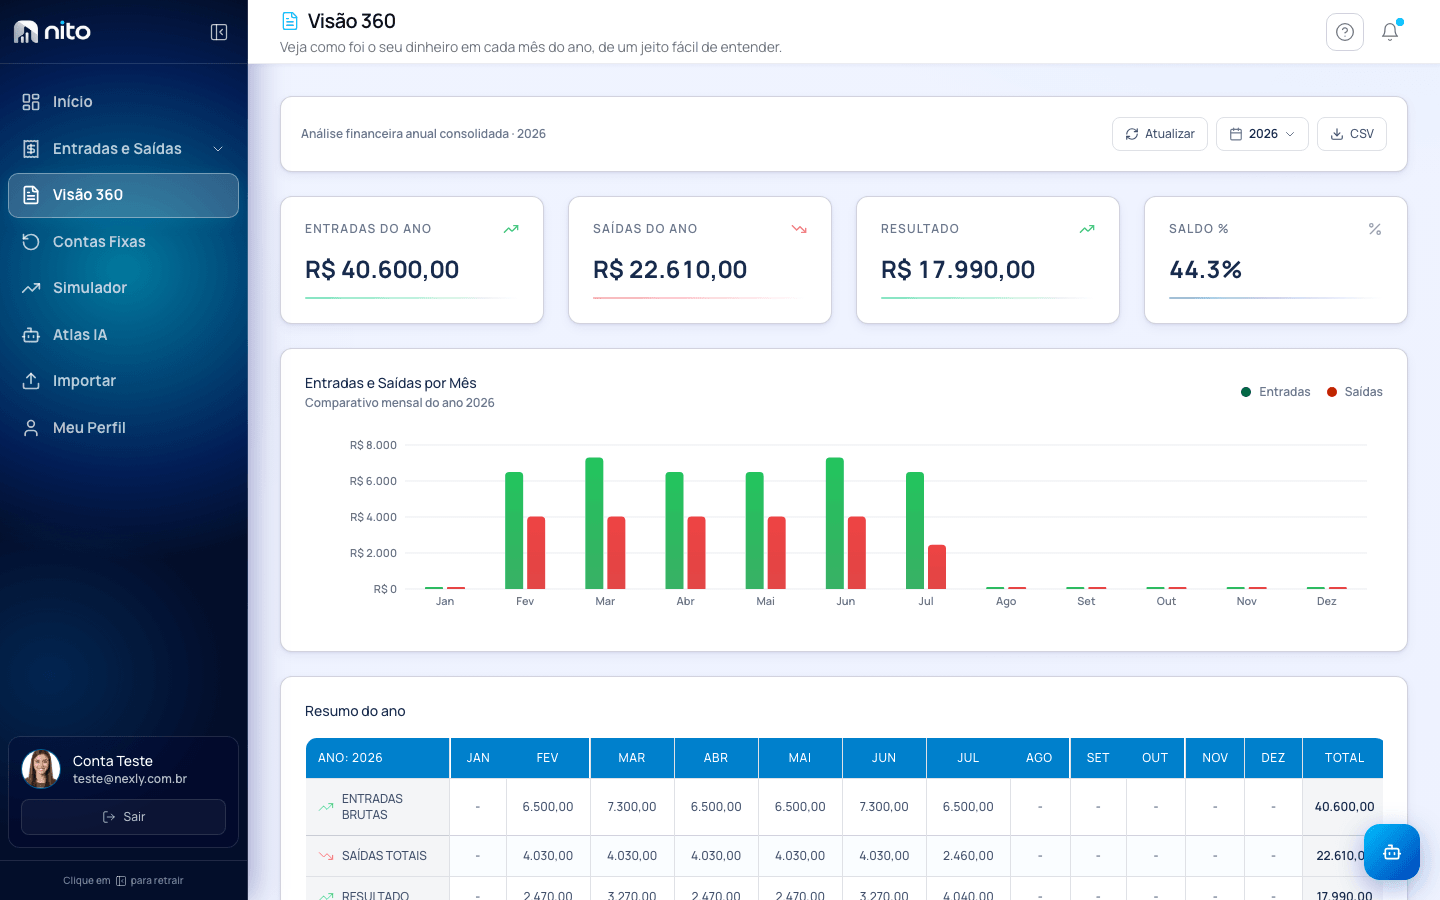This screenshot has width=1440, height=900.
Task: Open the notifications bell
Action: pyautogui.click(x=1390, y=32)
